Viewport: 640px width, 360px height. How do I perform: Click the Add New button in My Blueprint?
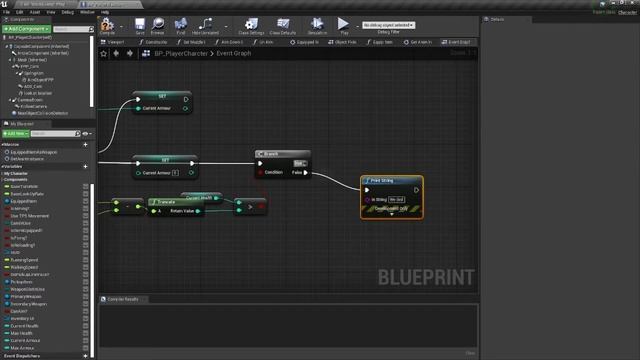tap(16, 133)
